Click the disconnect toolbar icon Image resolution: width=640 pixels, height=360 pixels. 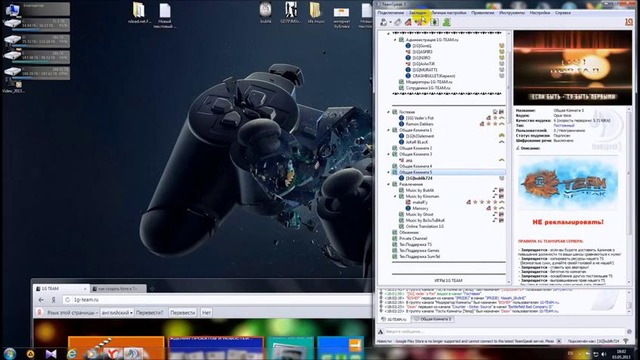(x=398, y=22)
